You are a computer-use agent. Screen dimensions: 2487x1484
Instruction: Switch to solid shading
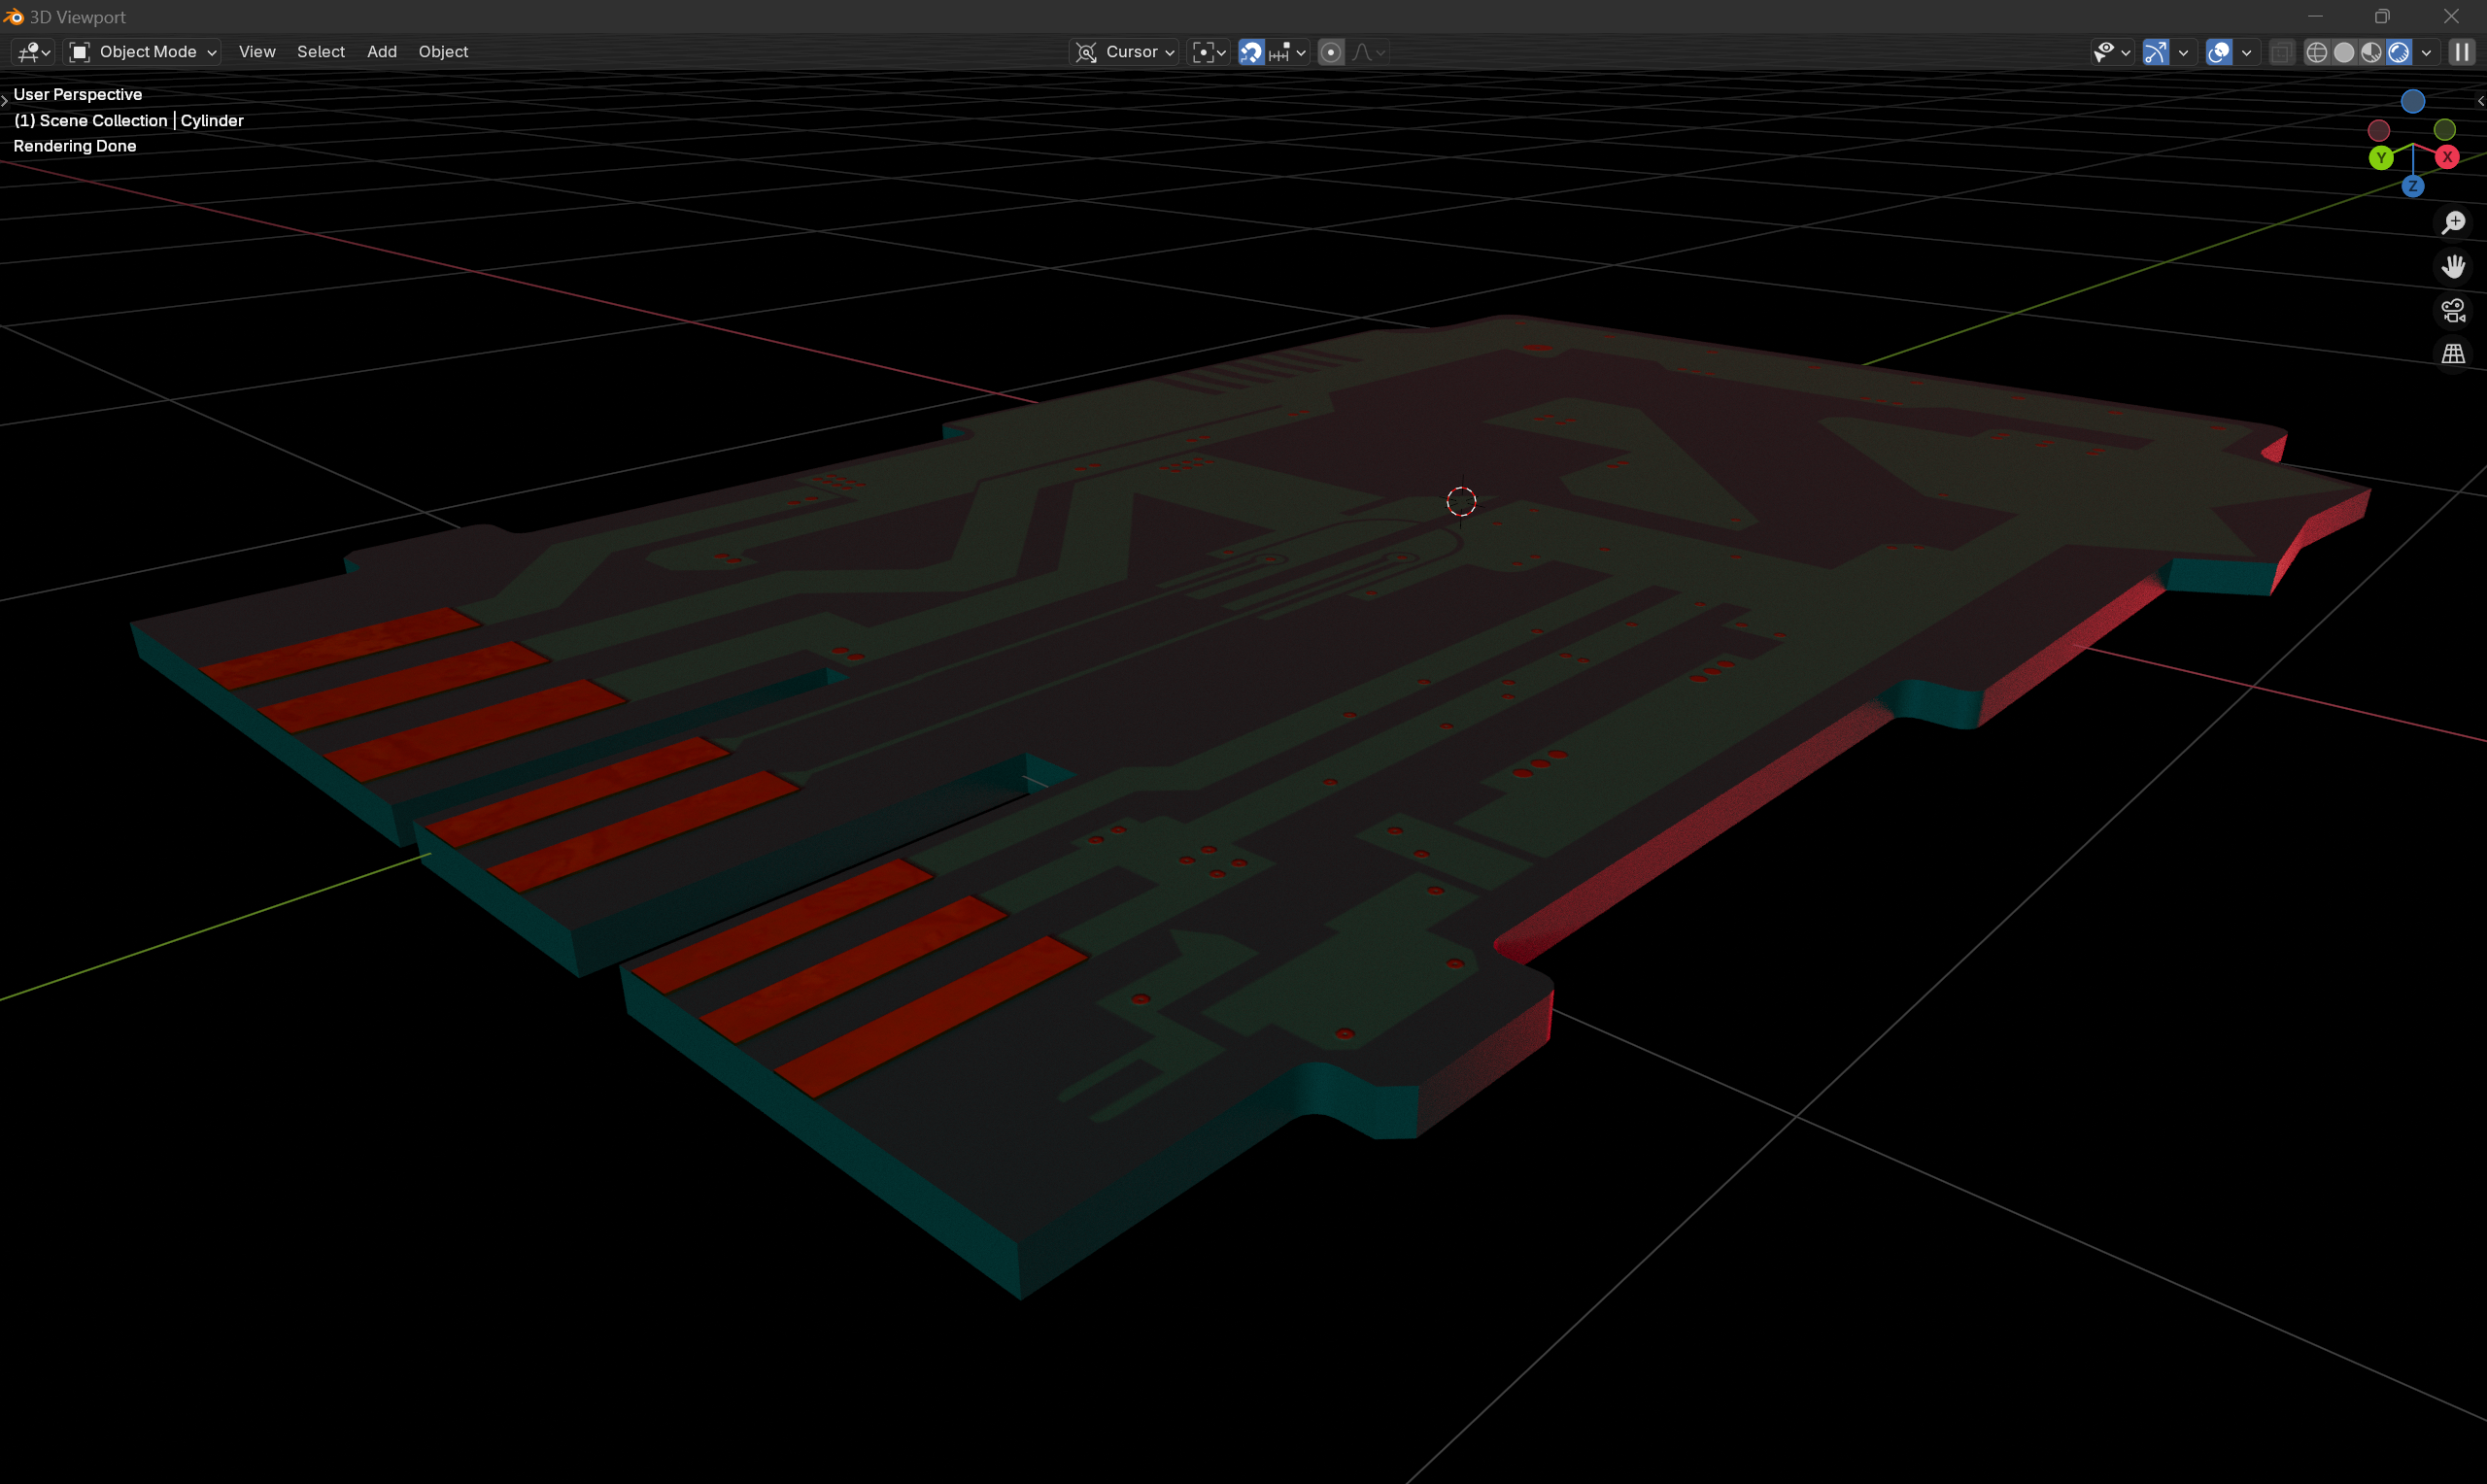(2343, 52)
